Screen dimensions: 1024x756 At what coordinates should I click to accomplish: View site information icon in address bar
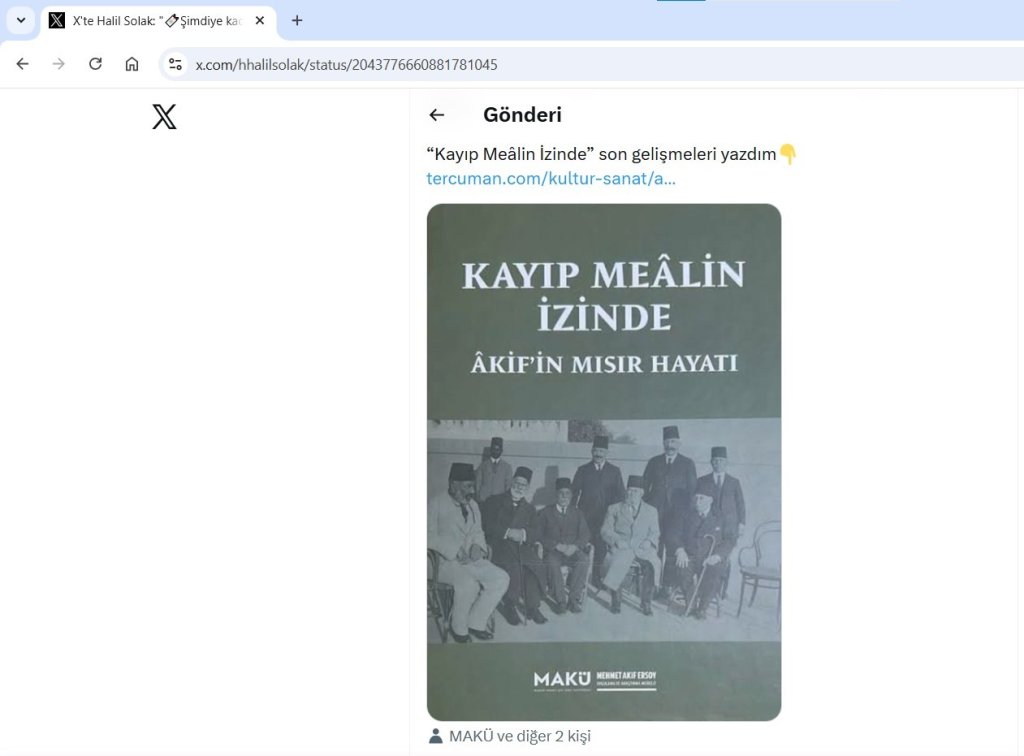(x=175, y=64)
